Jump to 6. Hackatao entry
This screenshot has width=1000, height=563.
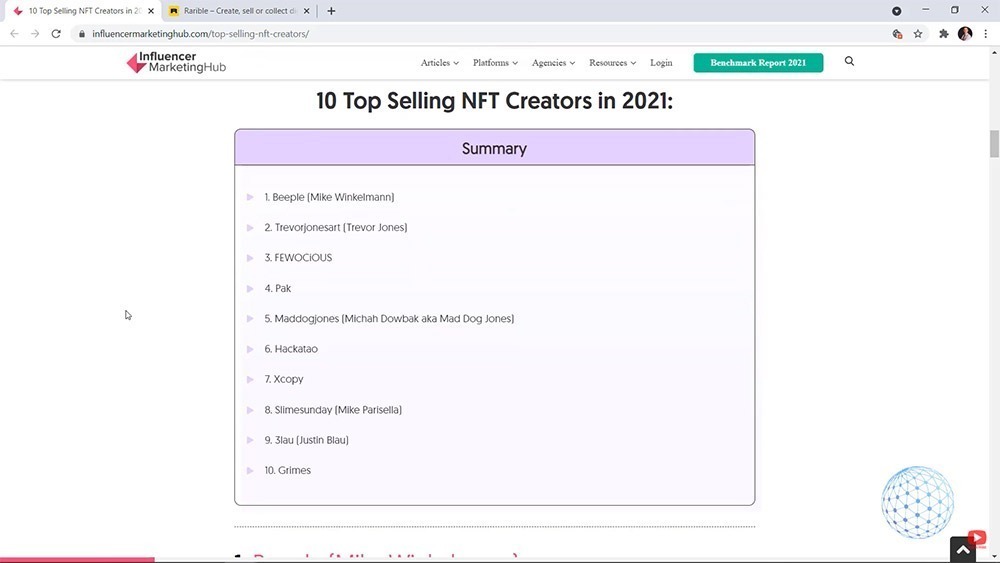pos(291,349)
